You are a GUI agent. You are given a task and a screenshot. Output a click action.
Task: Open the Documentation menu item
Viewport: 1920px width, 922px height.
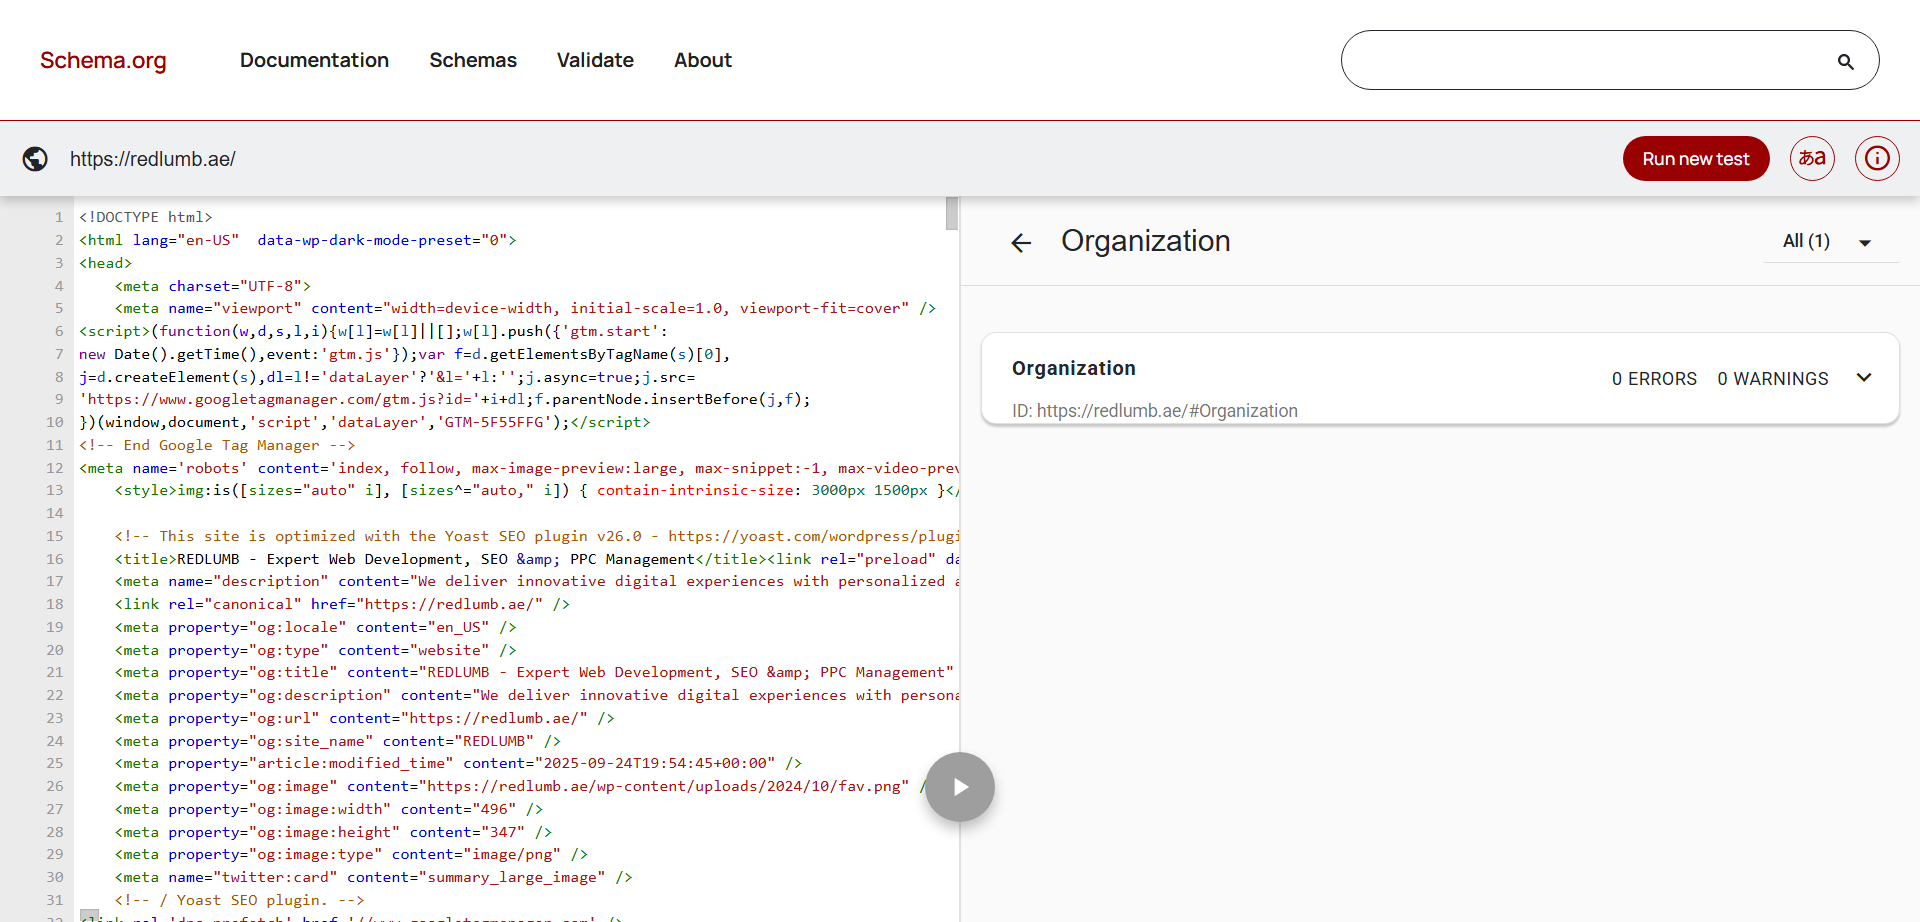(x=314, y=60)
